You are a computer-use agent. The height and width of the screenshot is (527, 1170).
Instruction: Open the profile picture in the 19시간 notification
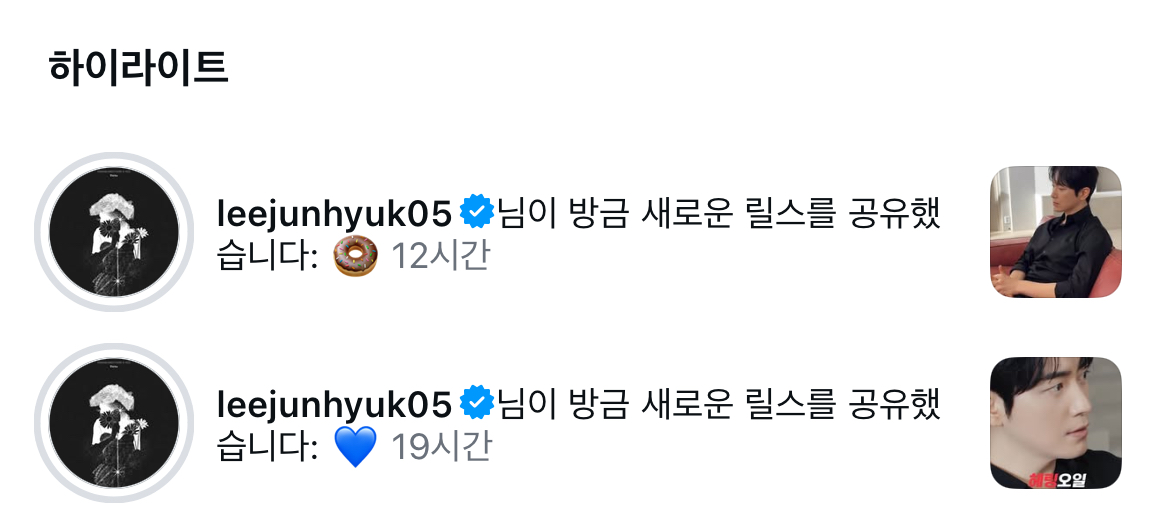[x=114, y=423]
